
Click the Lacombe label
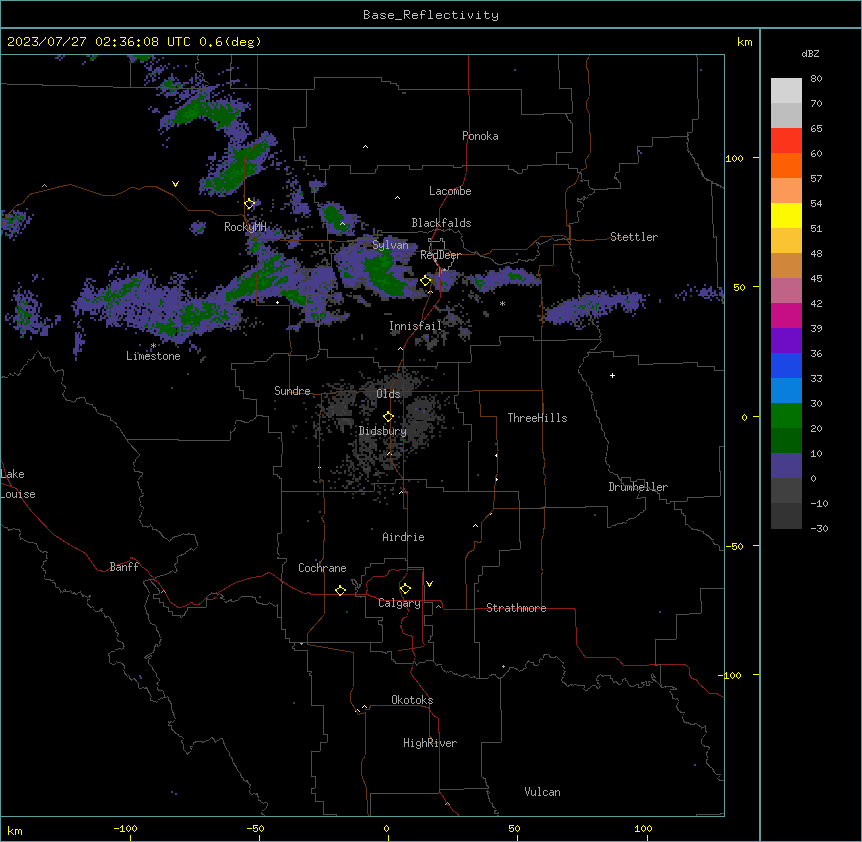coord(450,191)
